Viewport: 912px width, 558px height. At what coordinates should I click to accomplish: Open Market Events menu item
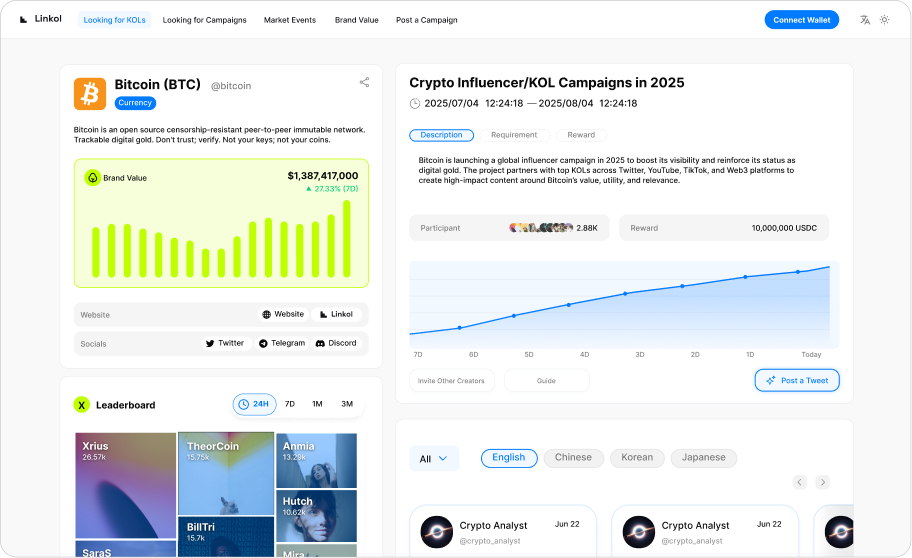pyautogui.click(x=290, y=20)
